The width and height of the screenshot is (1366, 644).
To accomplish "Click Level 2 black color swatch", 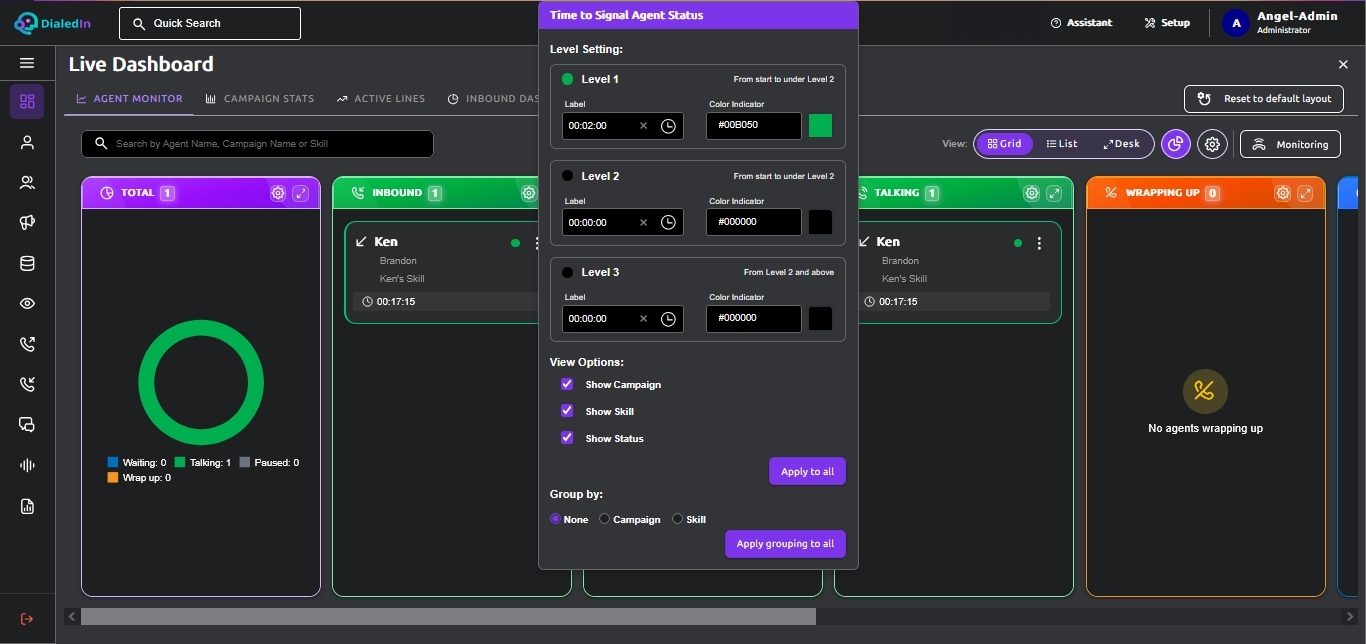I will coord(820,222).
